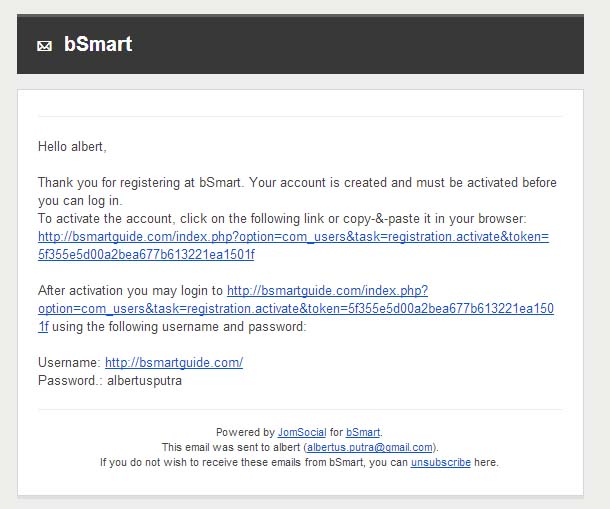Click the token line 5f355e5d00a2bea677b613221ea1501f of first link

146,254
